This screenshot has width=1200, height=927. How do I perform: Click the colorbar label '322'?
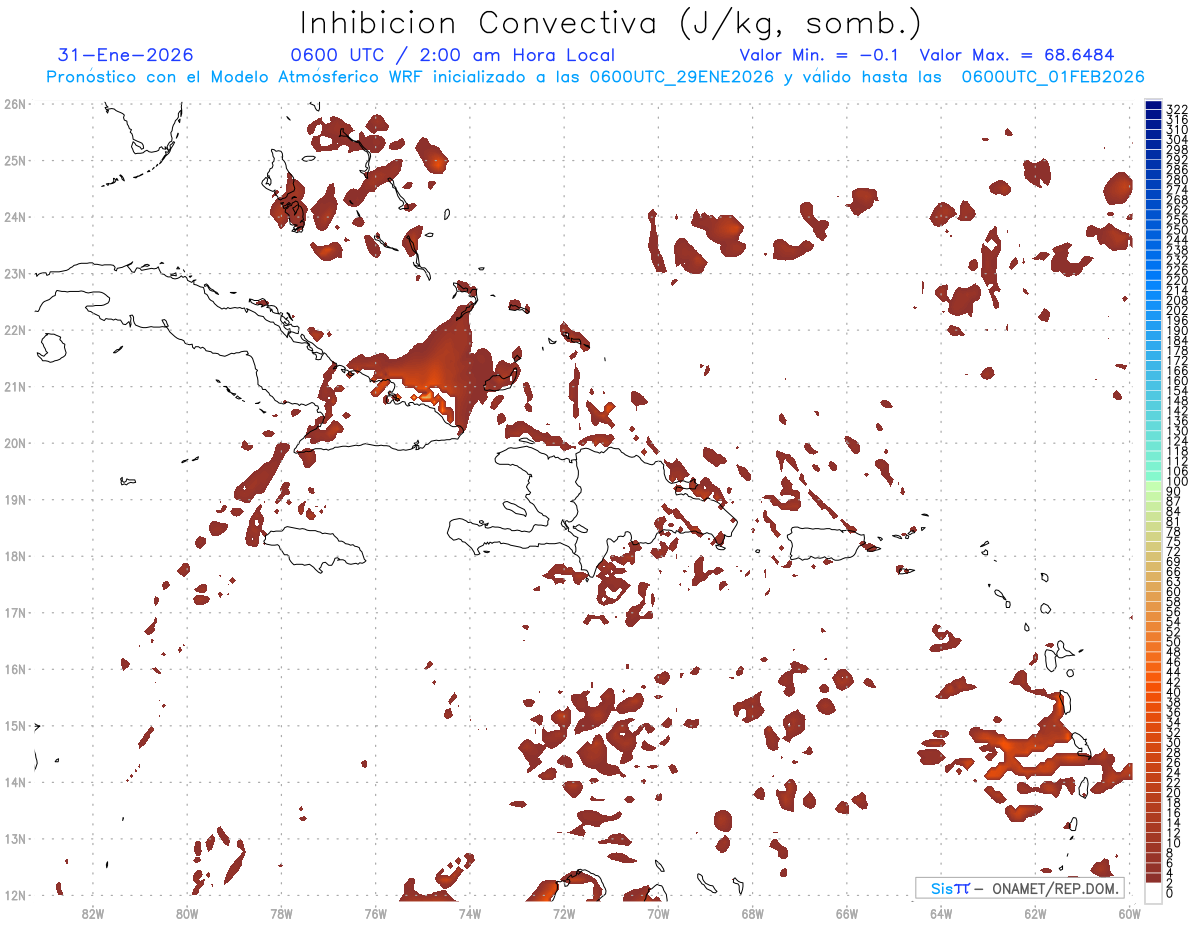1177,108
